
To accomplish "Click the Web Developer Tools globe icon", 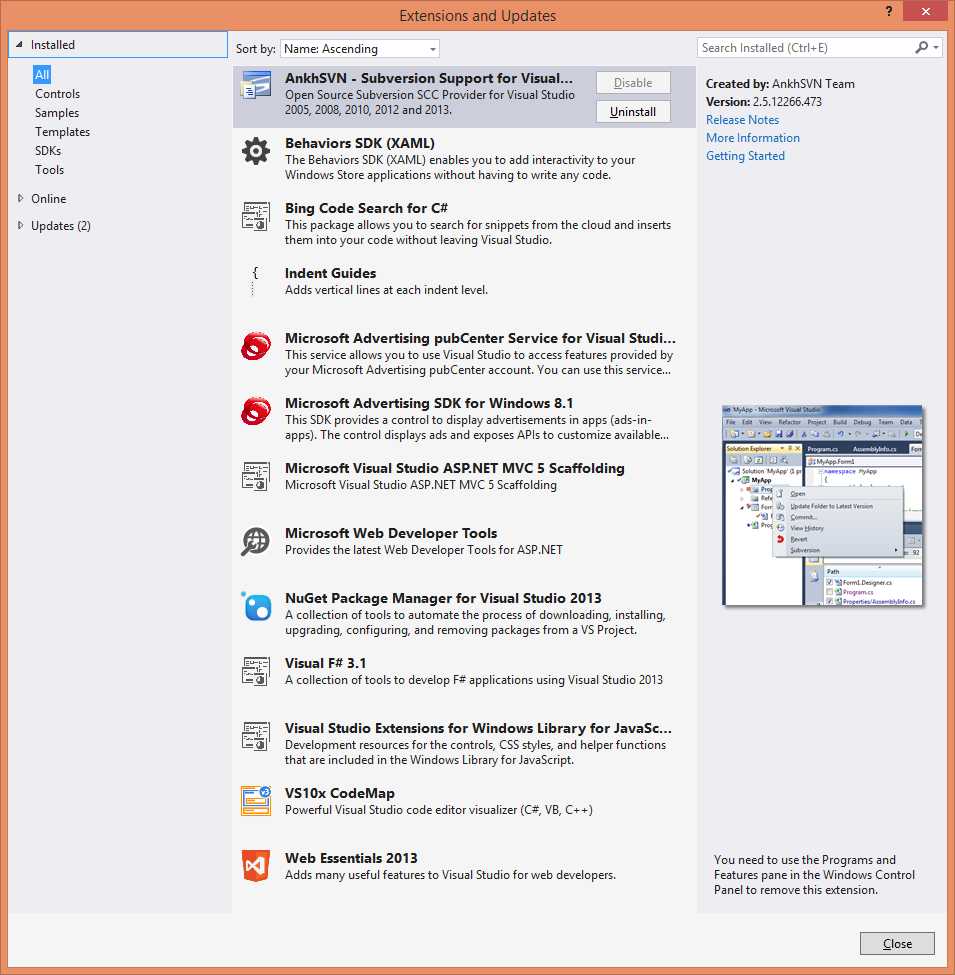I will tap(256, 540).
